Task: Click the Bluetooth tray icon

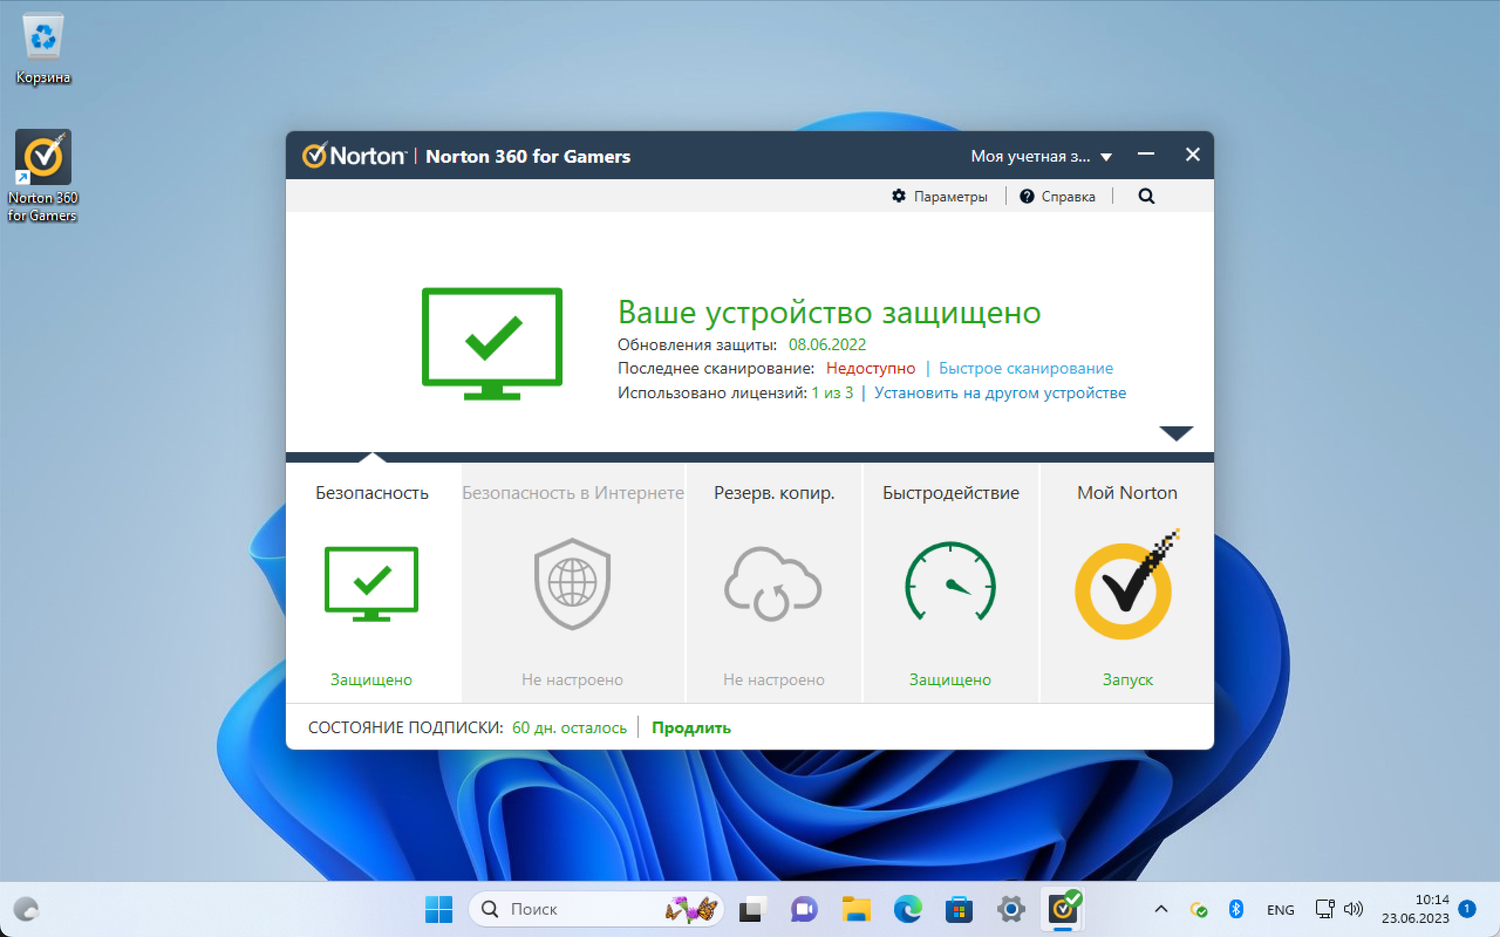Action: [x=1236, y=909]
